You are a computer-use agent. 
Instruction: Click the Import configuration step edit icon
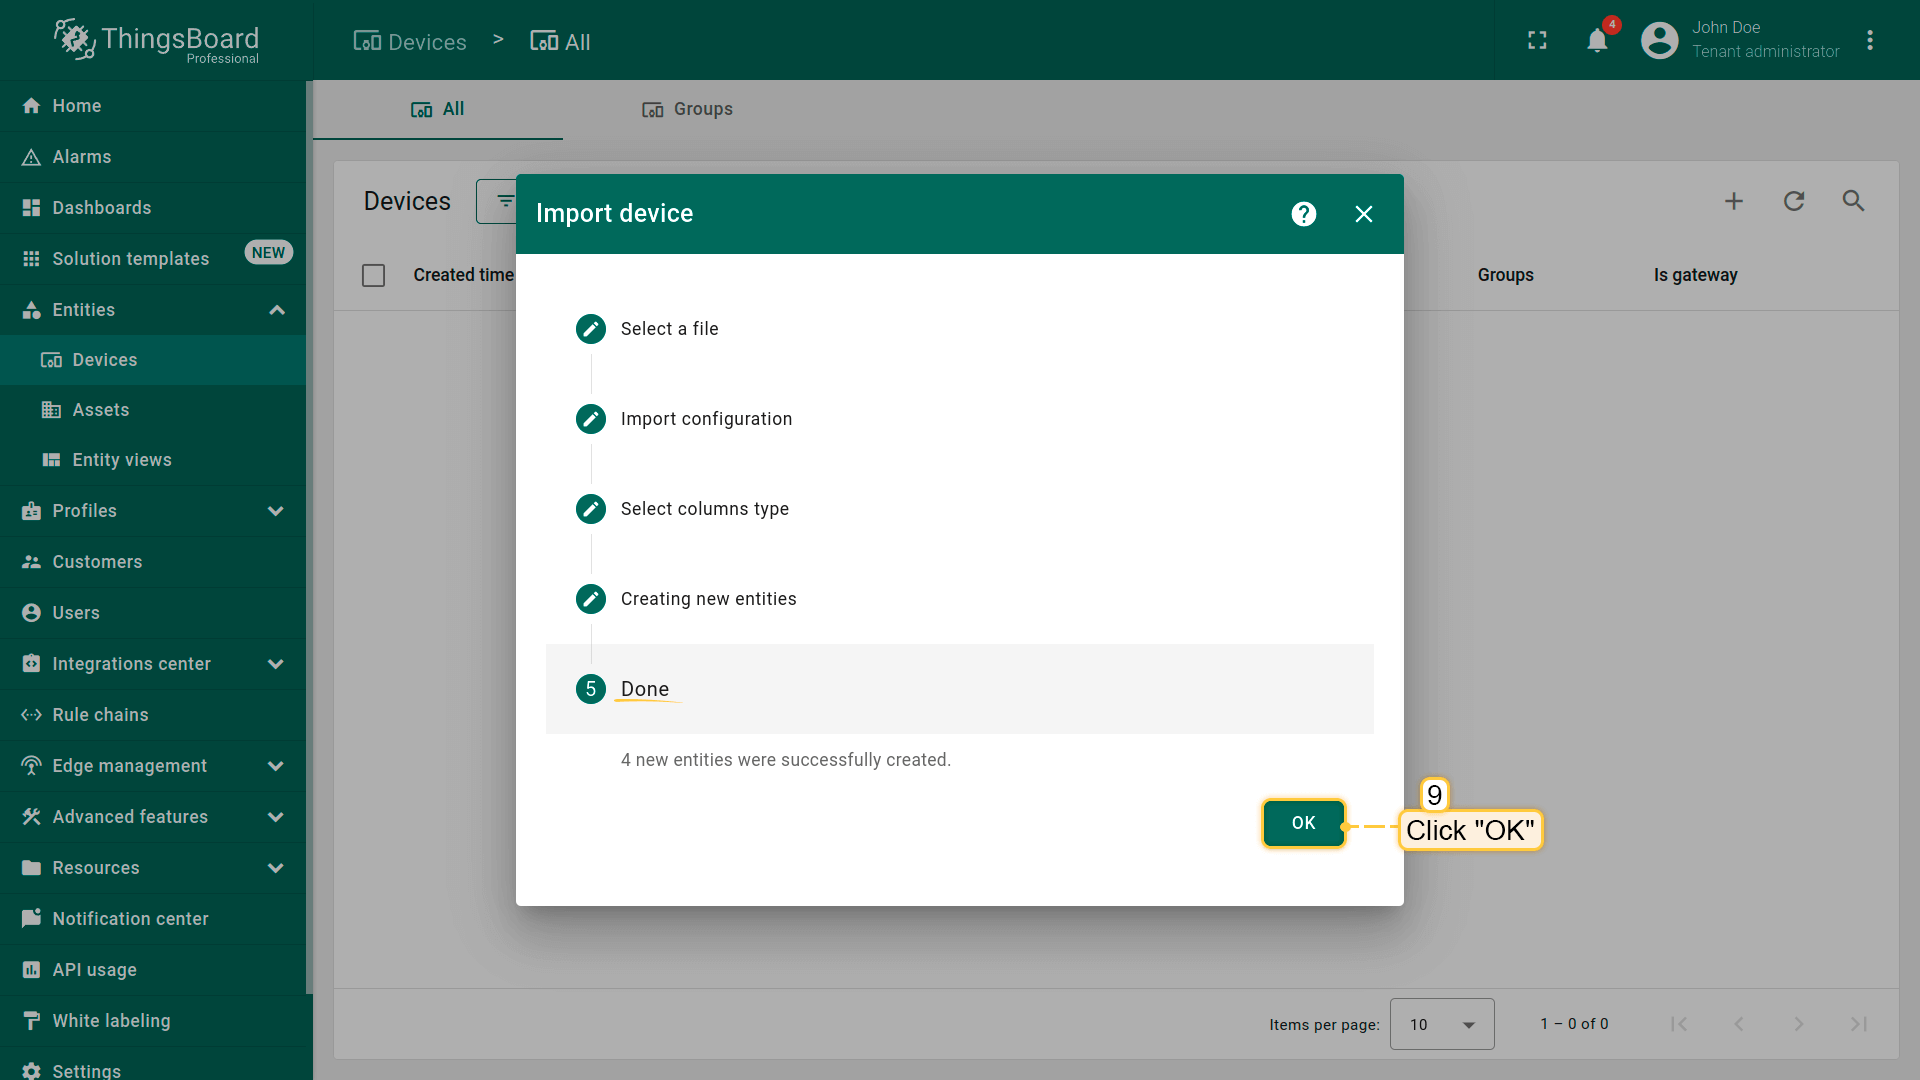[x=591, y=419]
